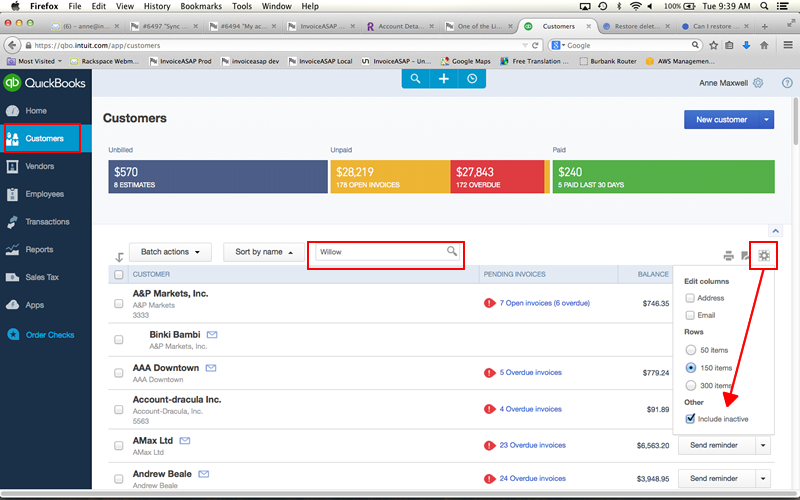Image resolution: width=800 pixels, height=500 pixels.
Task: Open the Apple menu
Action: tap(15, 6)
